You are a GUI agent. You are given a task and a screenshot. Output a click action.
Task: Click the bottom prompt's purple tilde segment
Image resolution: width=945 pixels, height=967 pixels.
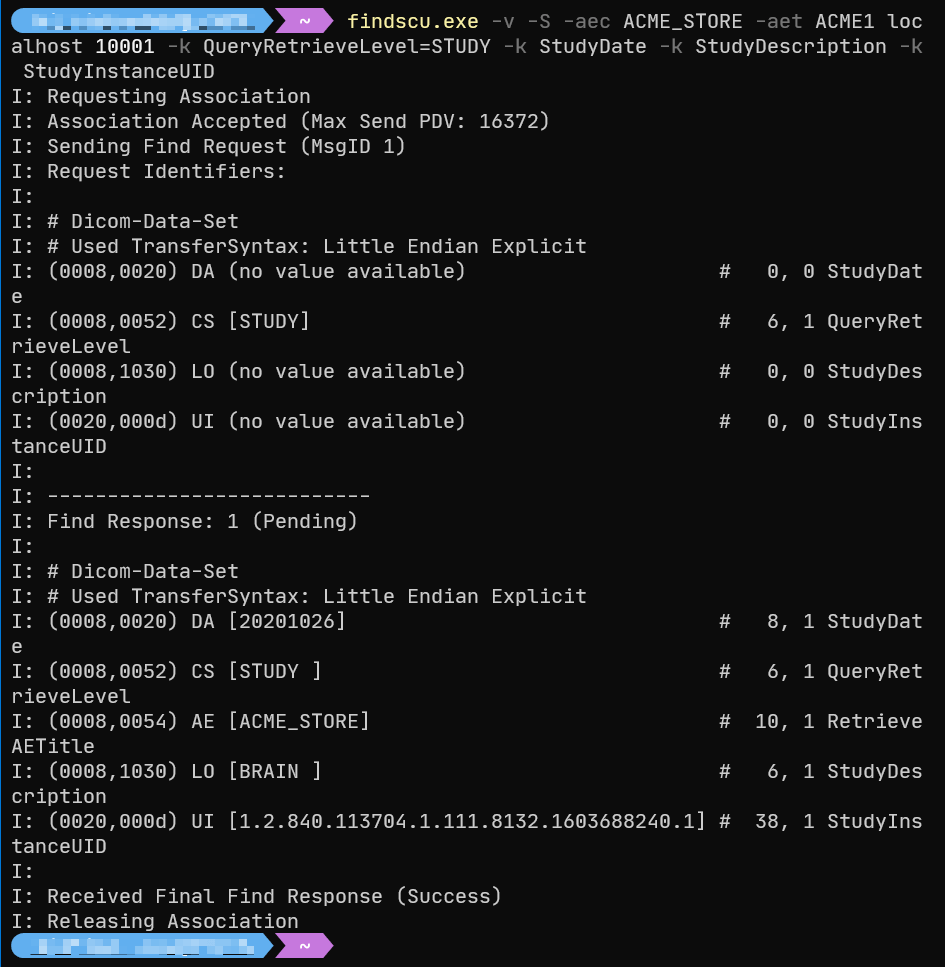click(303, 946)
